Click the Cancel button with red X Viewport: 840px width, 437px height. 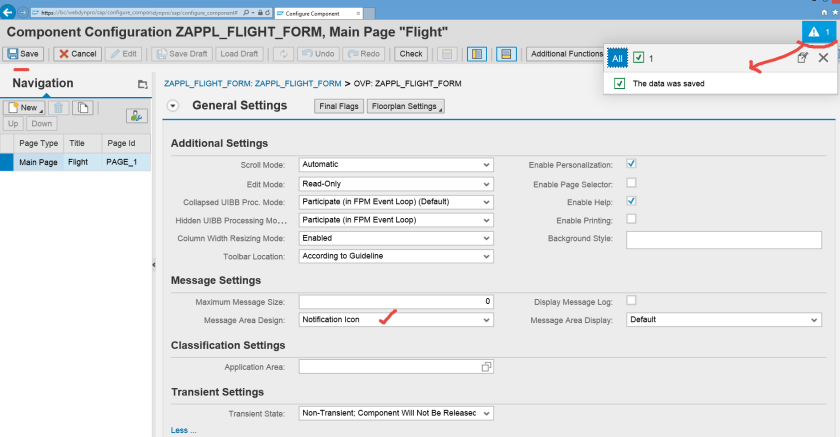point(77,53)
